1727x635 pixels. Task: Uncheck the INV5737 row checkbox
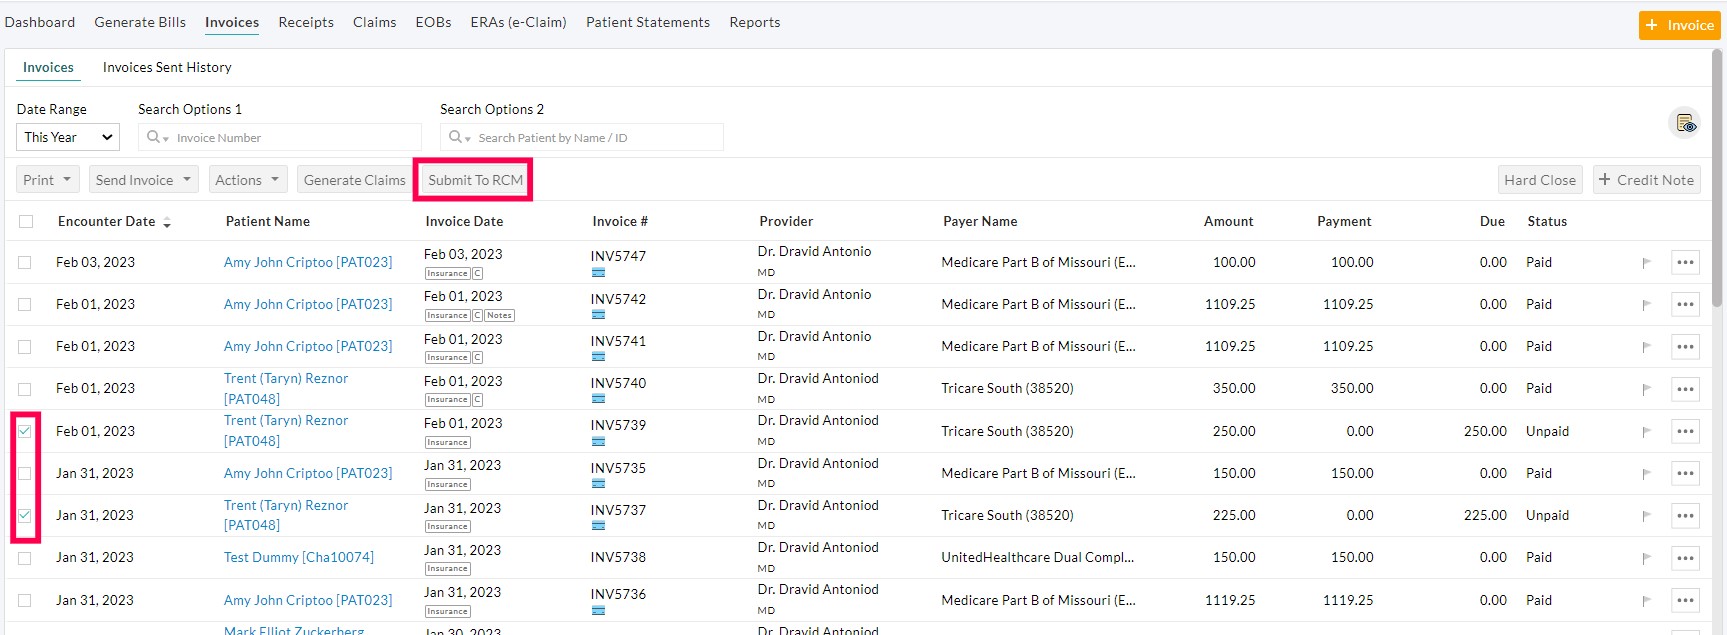pos(25,516)
